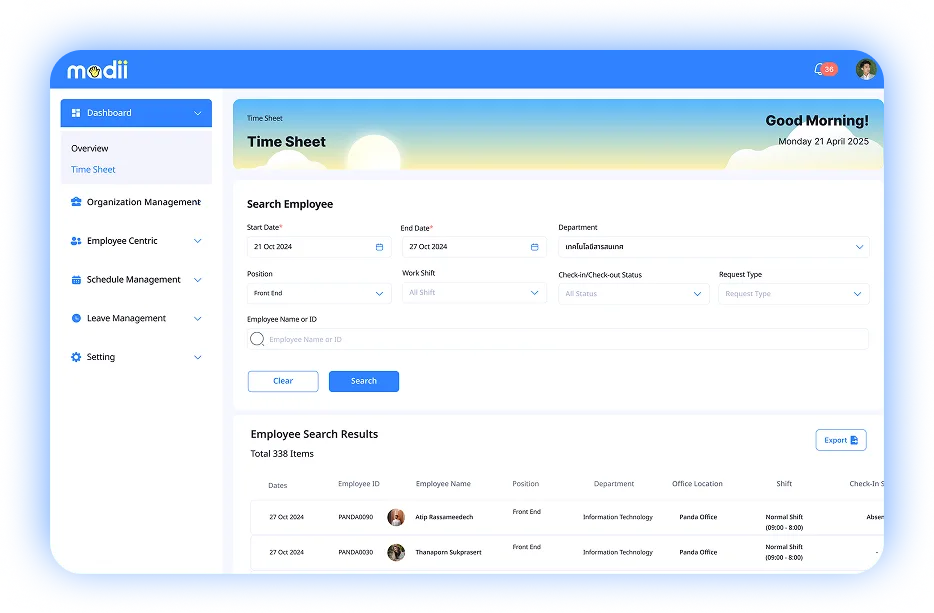
Task: Open the notifications bell icon
Action: coord(820,70)
